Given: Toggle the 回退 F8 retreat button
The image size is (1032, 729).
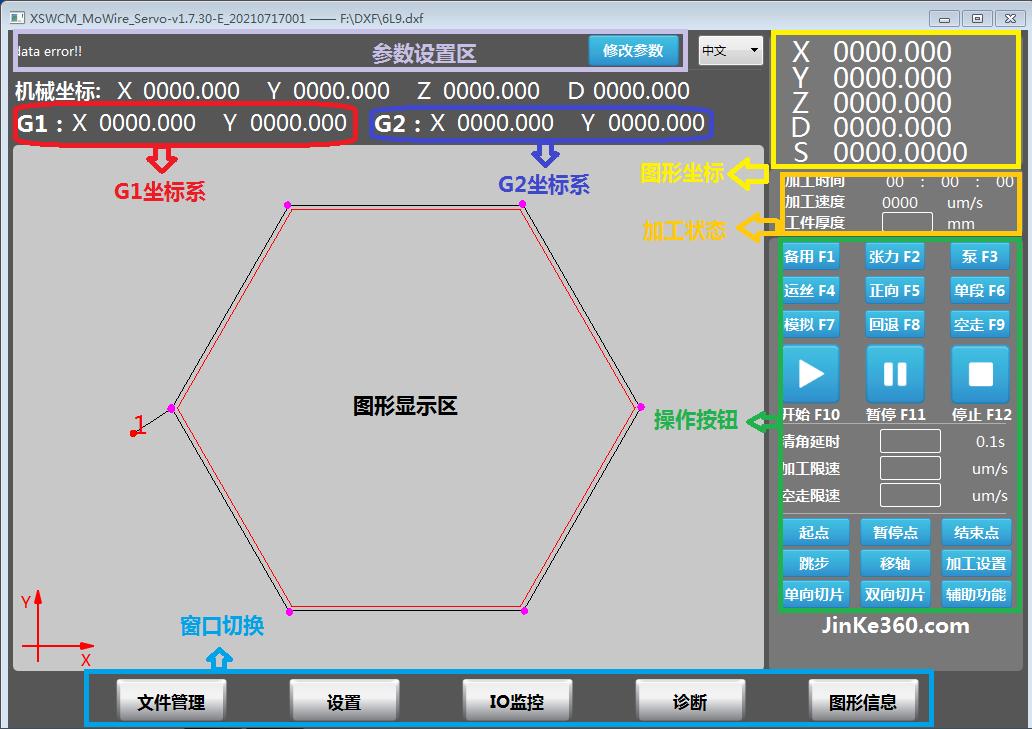Looking at the screenshot, I should (x=895, y=324).
